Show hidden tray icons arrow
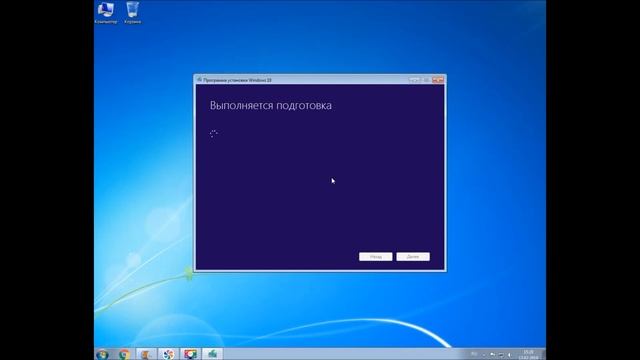Image resolution: width=640 pixels, height=360 pixels. pos(484,355)
